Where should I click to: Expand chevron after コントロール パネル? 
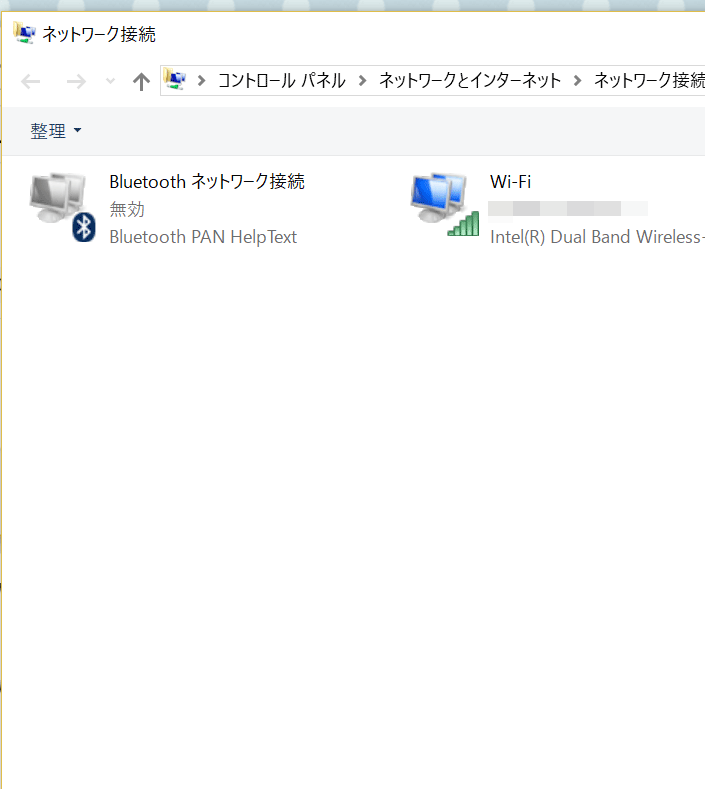[362, 81]
